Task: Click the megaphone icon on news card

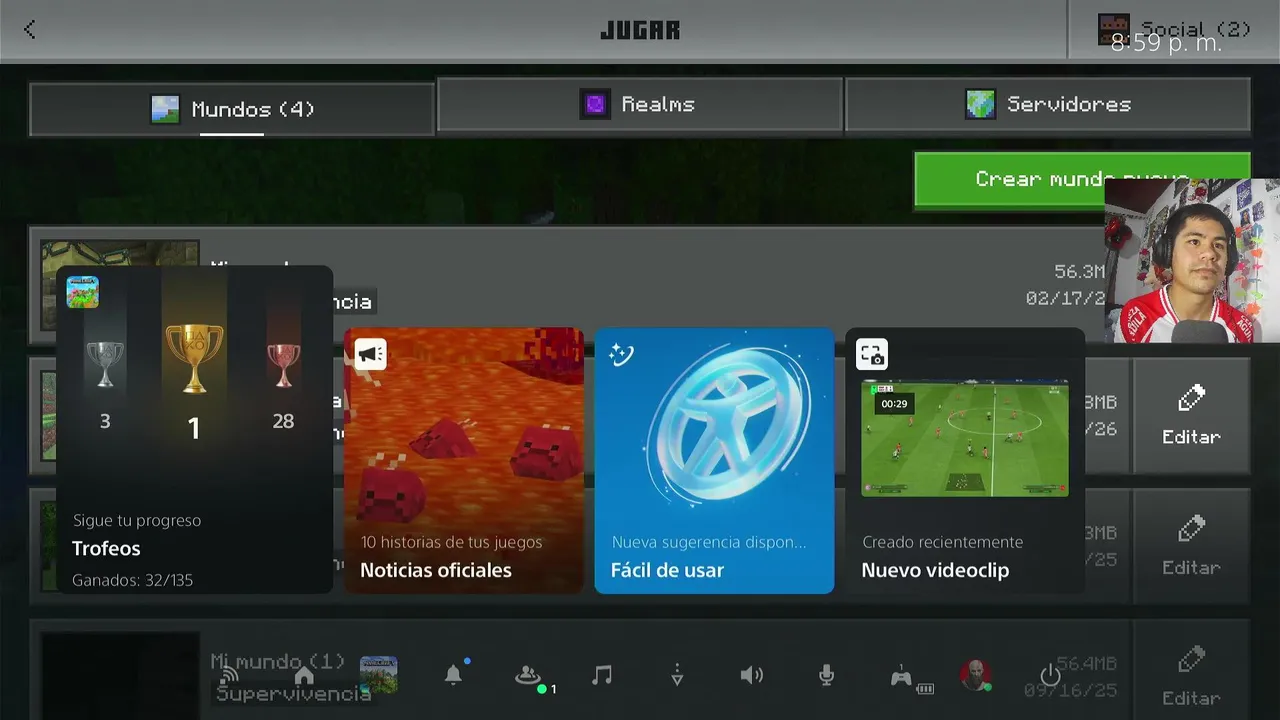Action: tap(370, 354)
